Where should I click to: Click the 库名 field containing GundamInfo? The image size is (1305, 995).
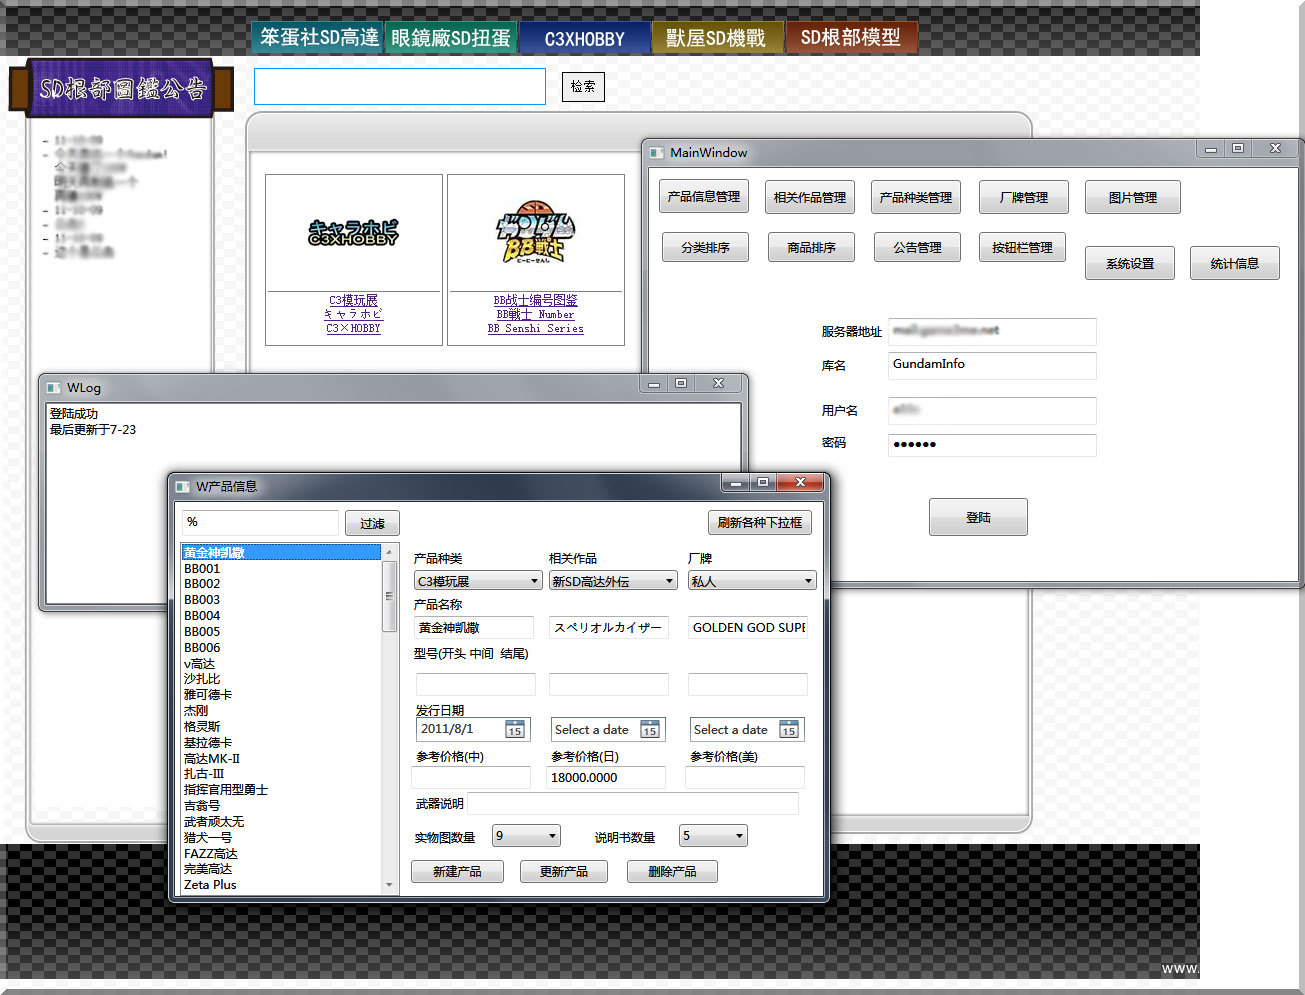pyautogui.click(x=991, y=365)
